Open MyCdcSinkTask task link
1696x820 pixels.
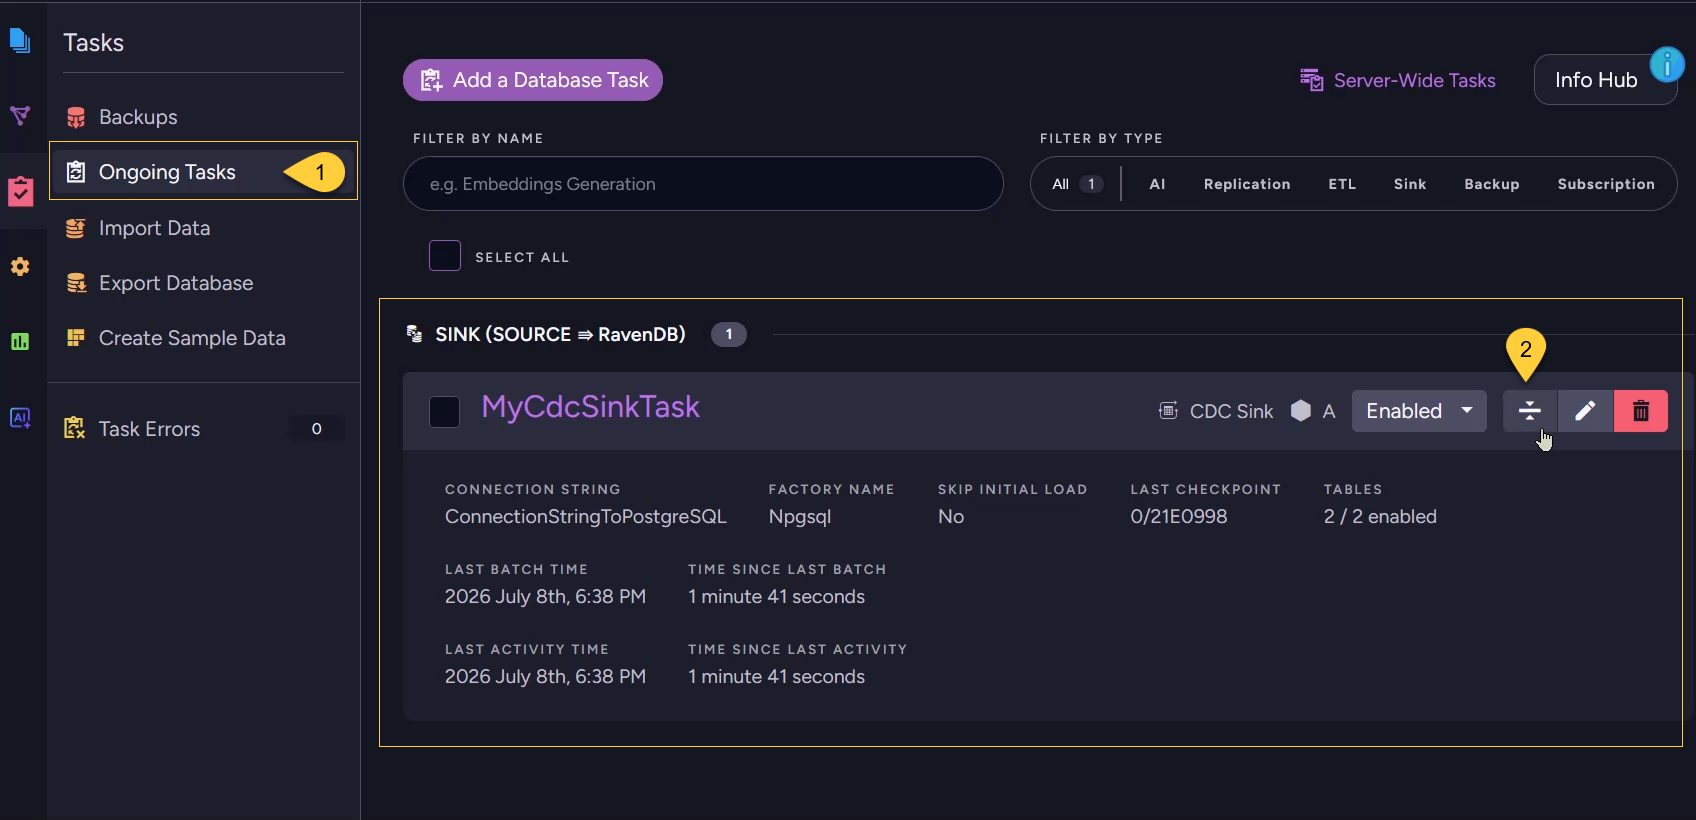point(590,407)
